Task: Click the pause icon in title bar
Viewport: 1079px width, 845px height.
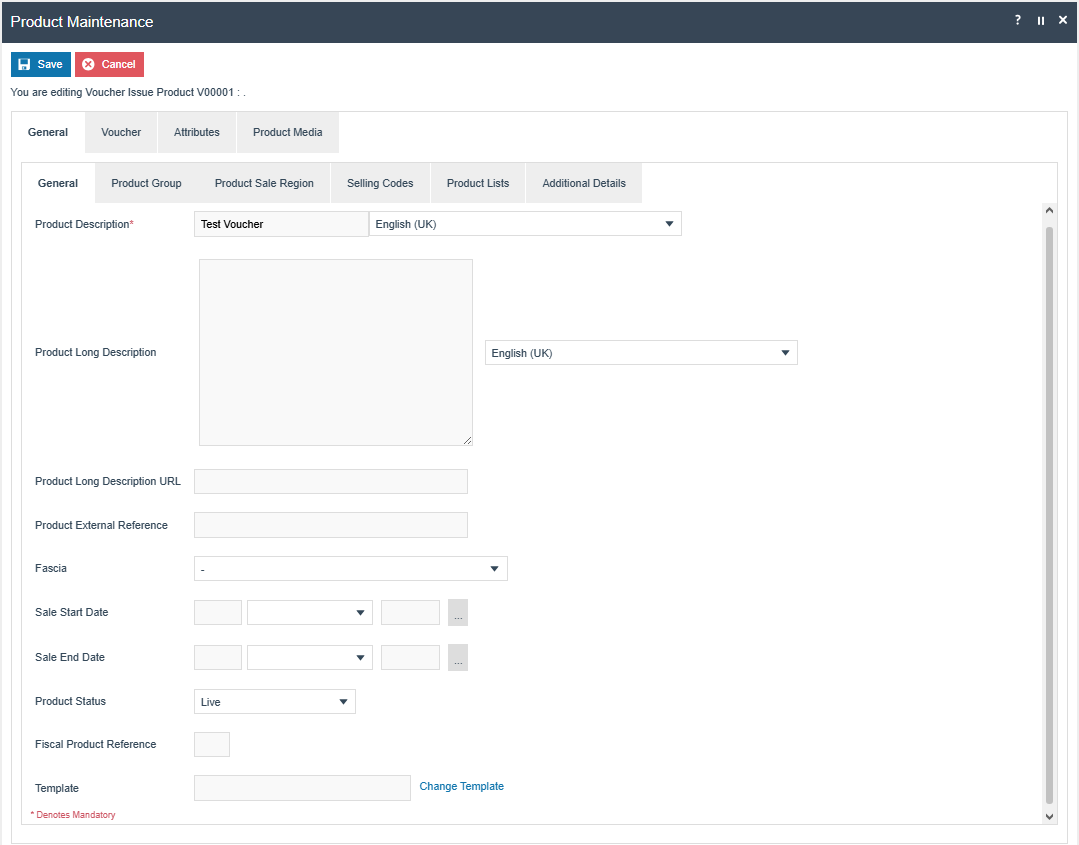Action: (x=1040, y=21)
